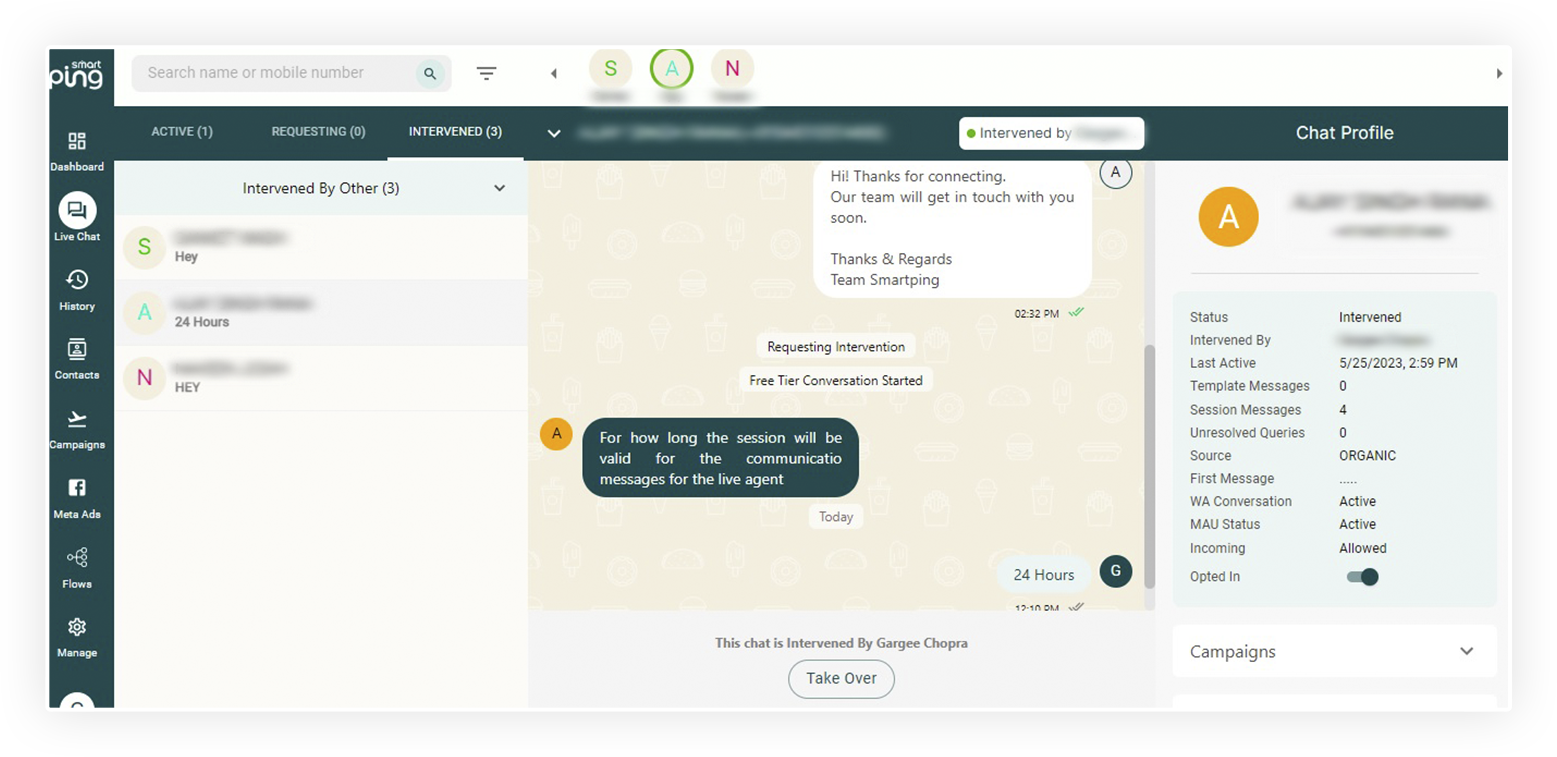Click the Today date separator
Image resolution: width=1557 pixels, height=757 pixels.
(x=836, y=517)
